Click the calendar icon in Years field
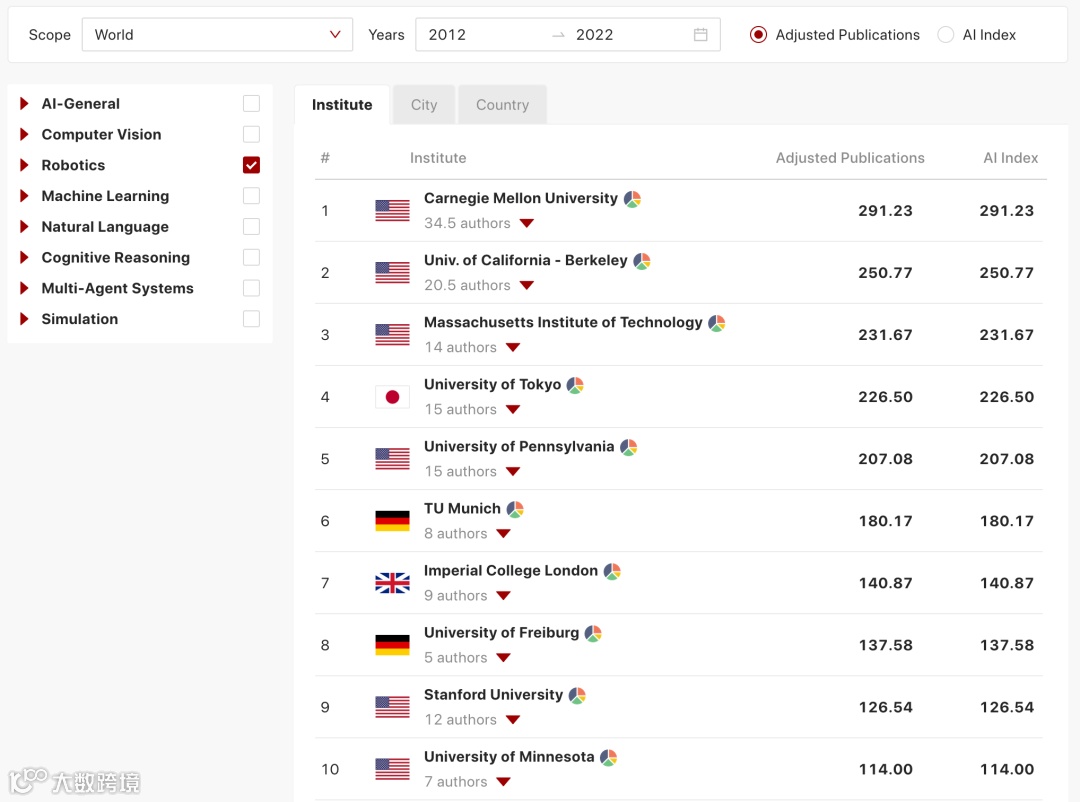Screen dimensions: 1080x802 [x=700, y=34]
